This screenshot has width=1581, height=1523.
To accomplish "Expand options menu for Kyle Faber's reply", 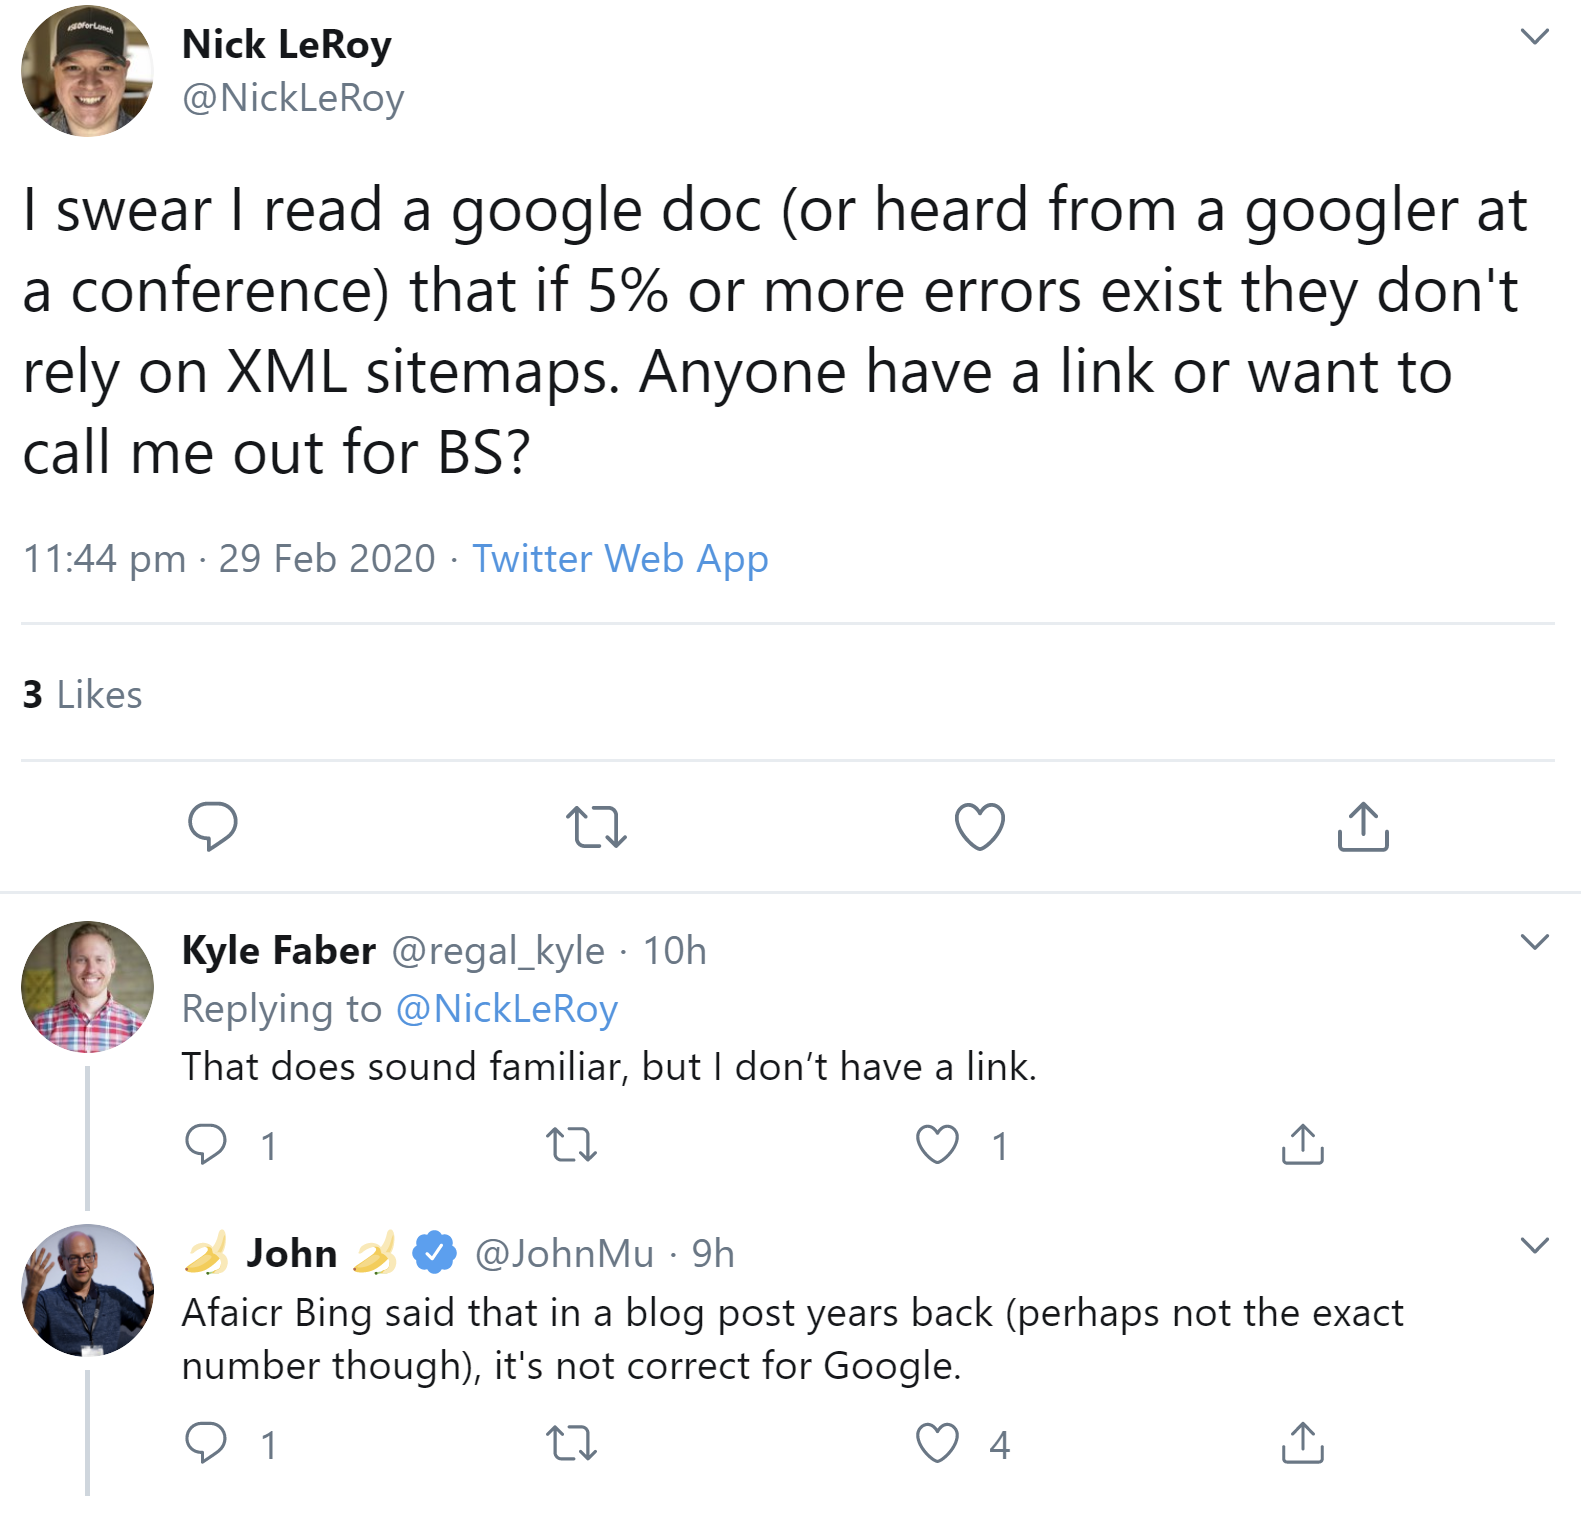I will [1534, 942].
